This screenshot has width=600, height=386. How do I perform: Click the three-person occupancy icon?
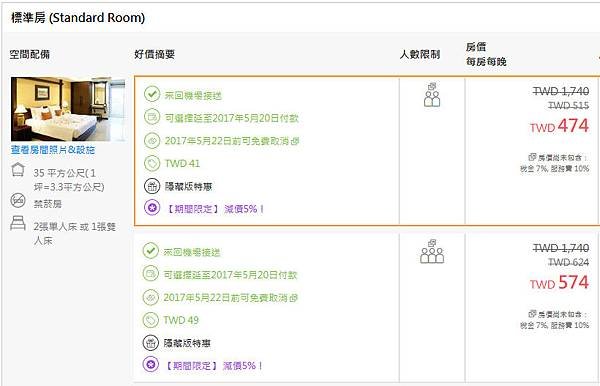tap(432, 252)
